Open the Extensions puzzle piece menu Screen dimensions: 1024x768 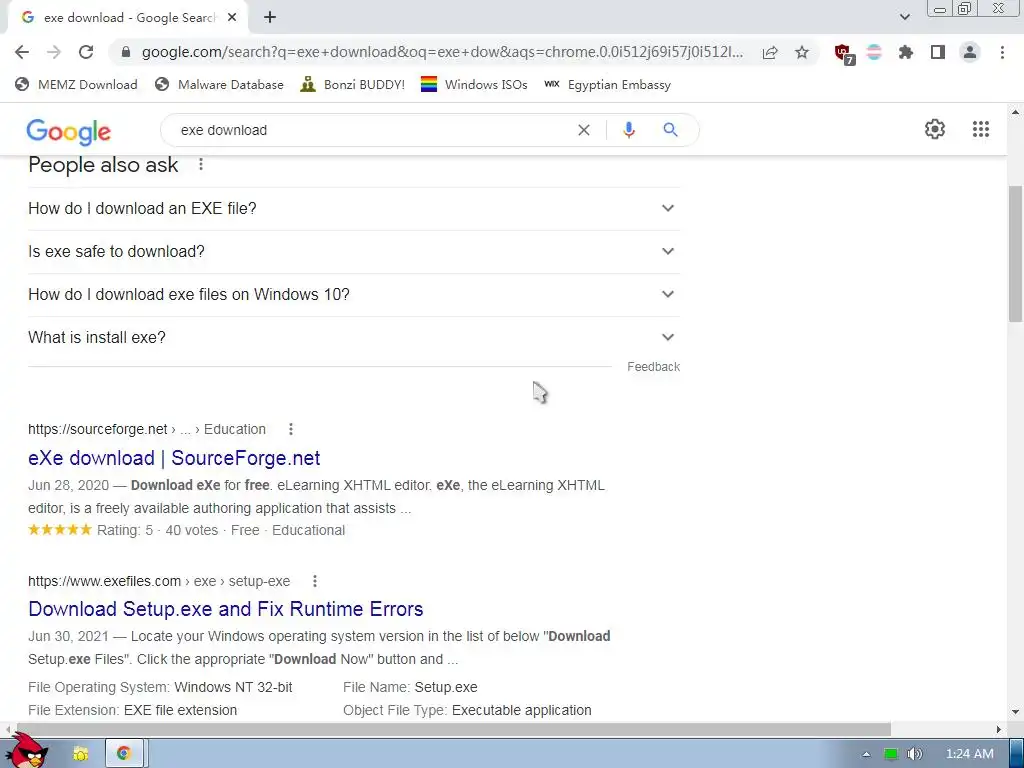pyautogui.click(x=906, y=52)
